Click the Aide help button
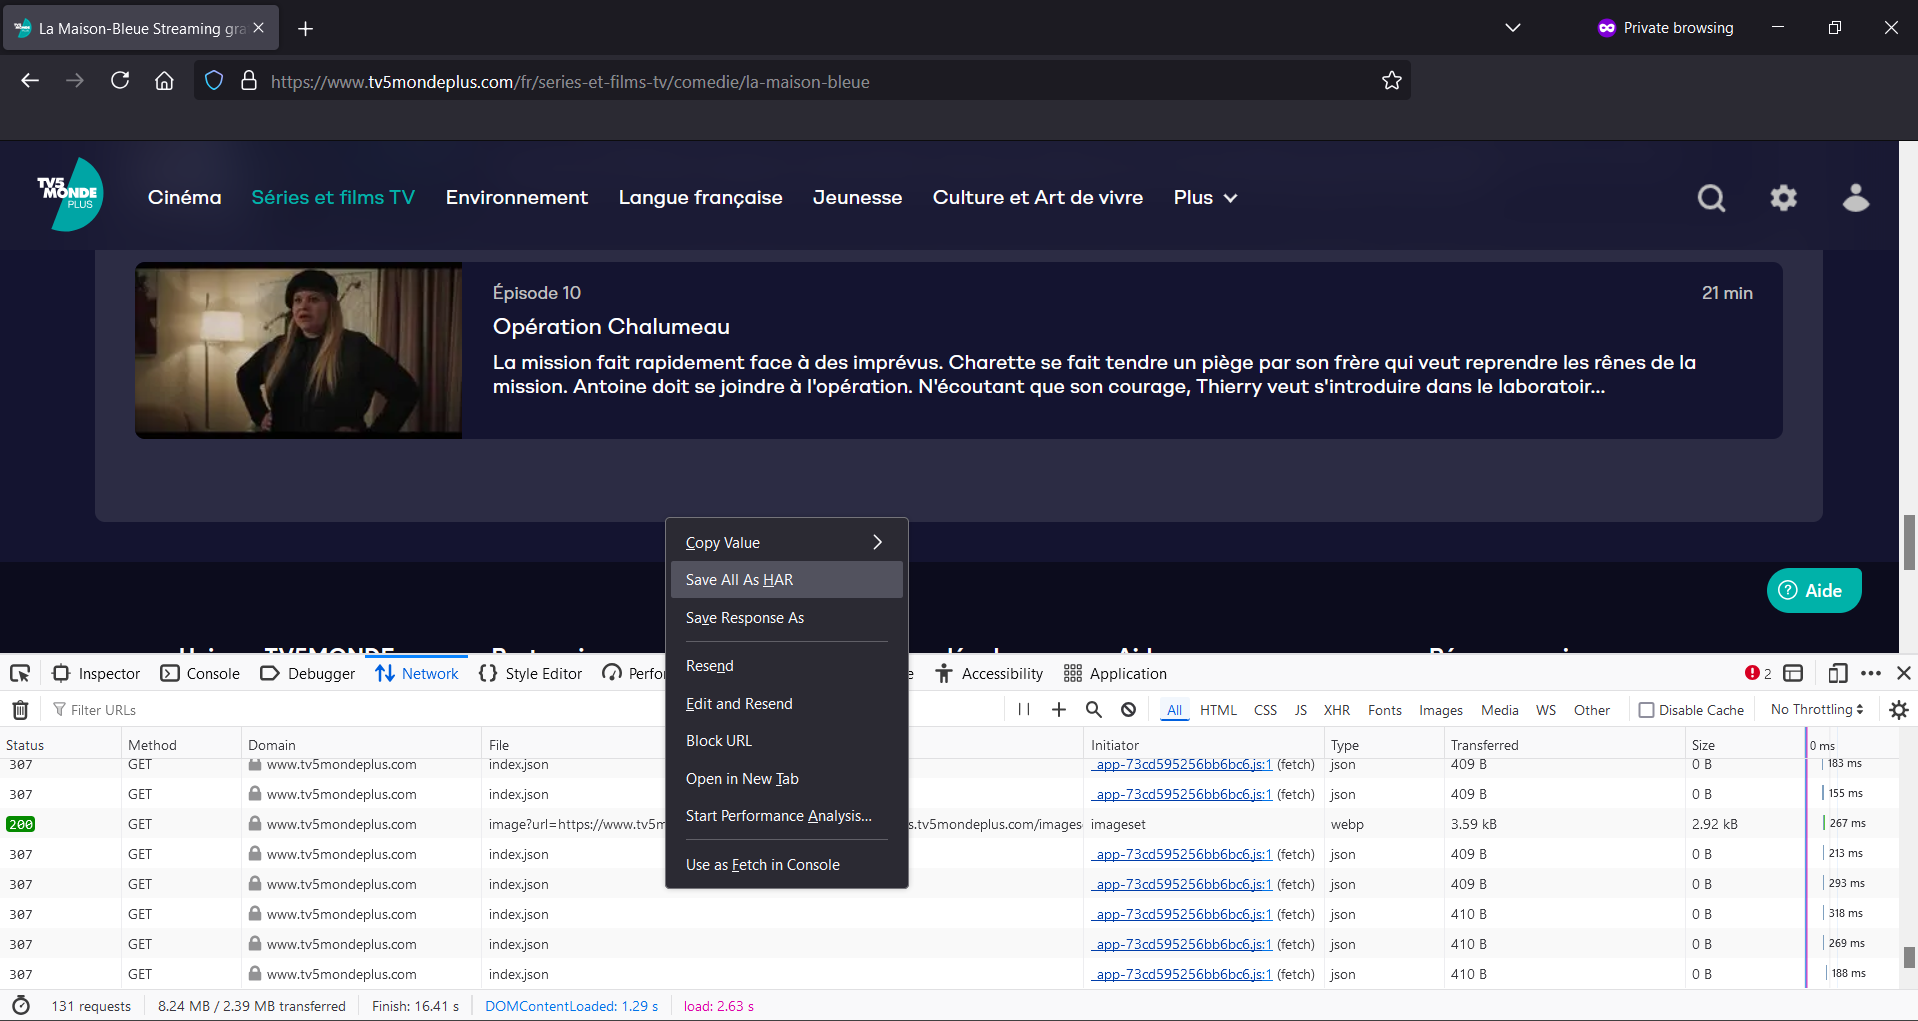 1814,590
